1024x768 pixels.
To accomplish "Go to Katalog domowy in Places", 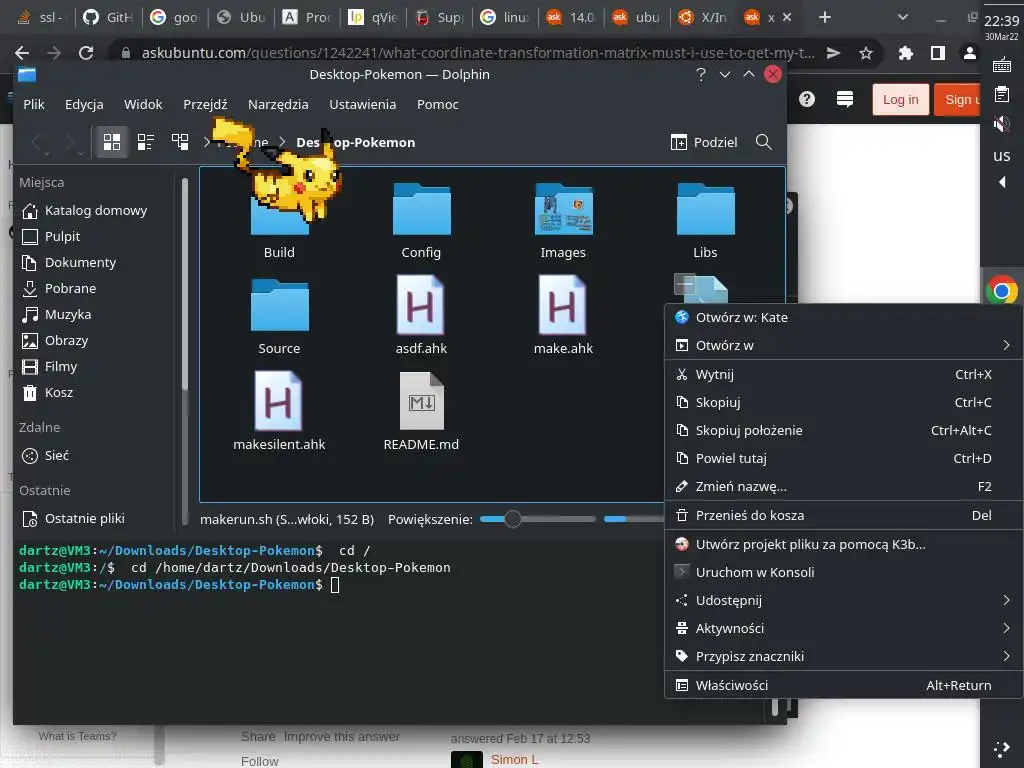I will click(95, 210).
